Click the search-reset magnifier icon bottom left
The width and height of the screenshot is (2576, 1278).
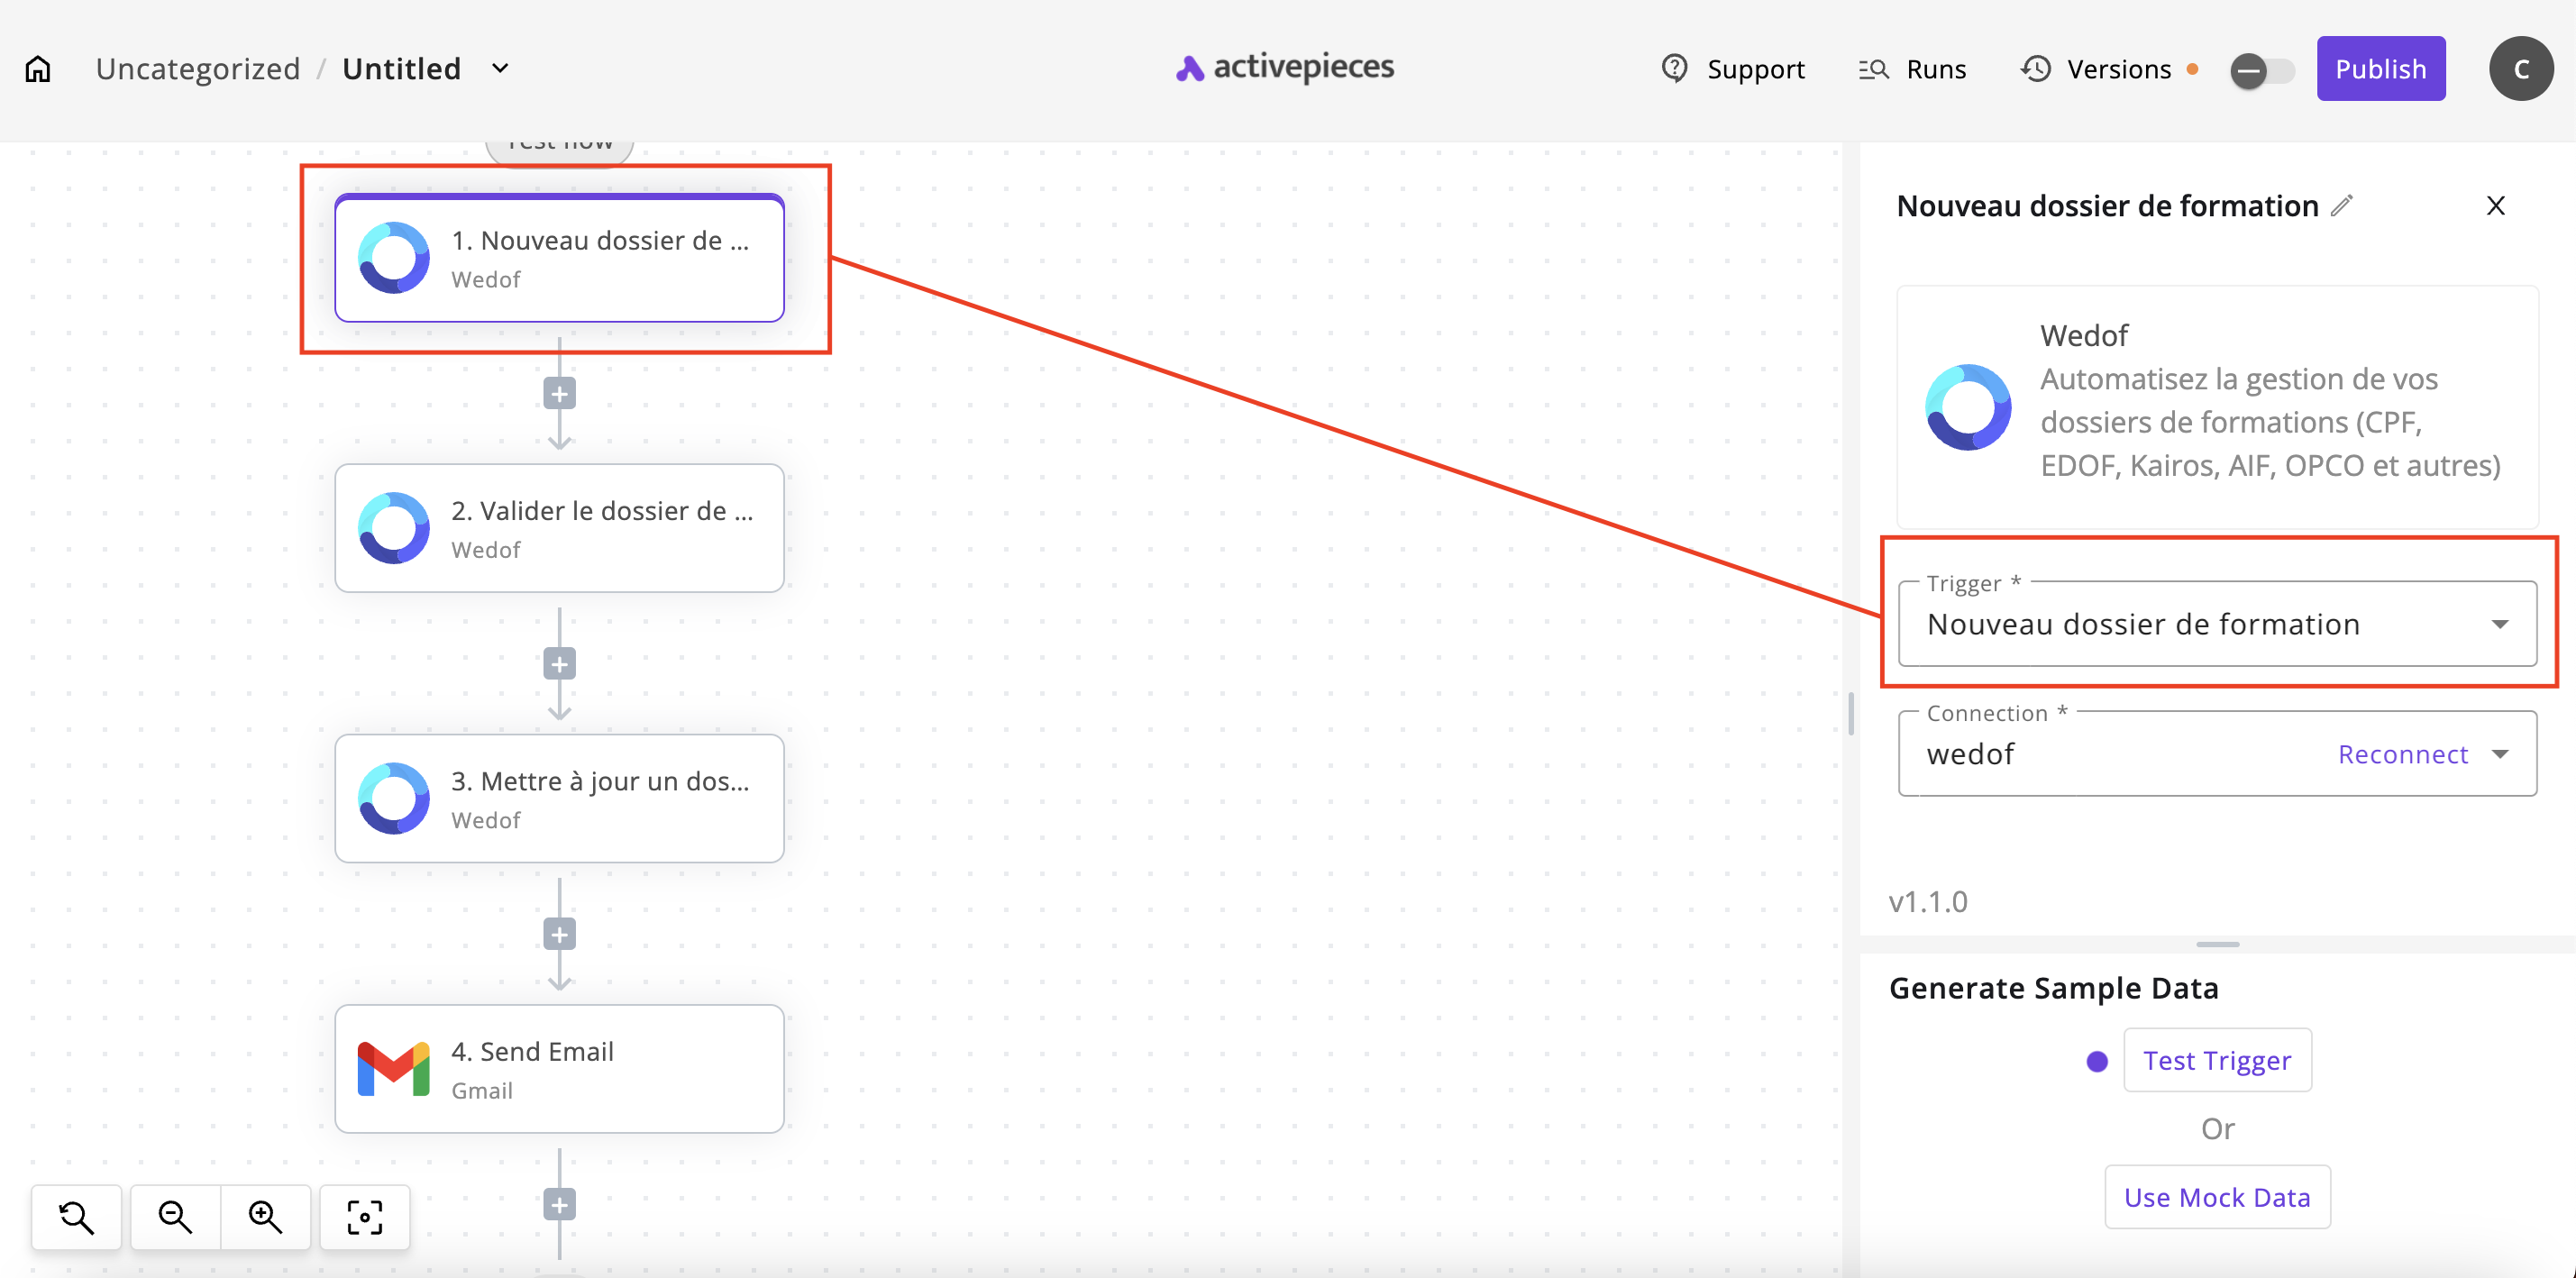click(76, 1216)
